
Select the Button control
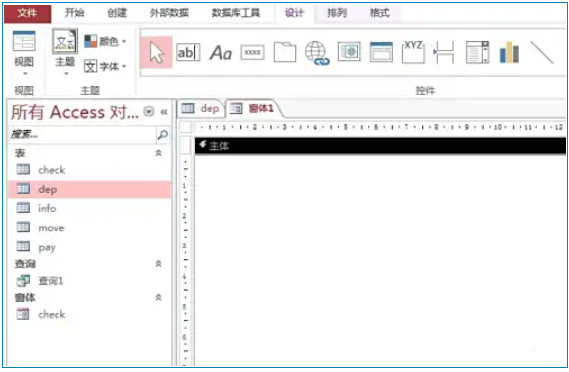253,53
